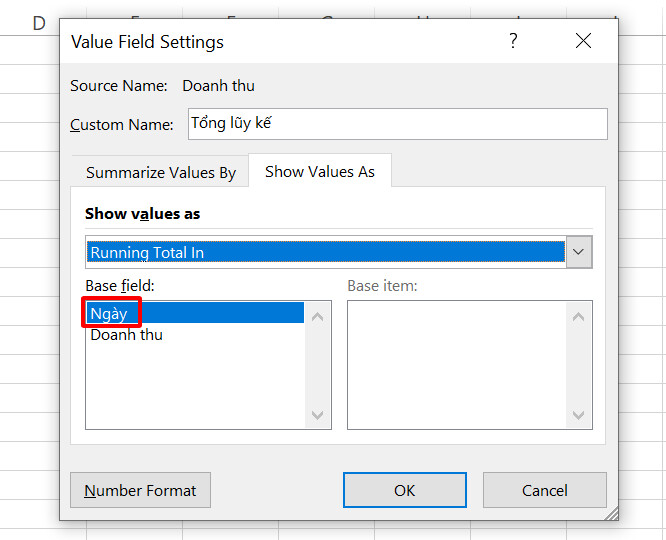The width and height of the screenshot is (666, 540).
Task: Select the Show Values As tab
Action: (319, 172)
